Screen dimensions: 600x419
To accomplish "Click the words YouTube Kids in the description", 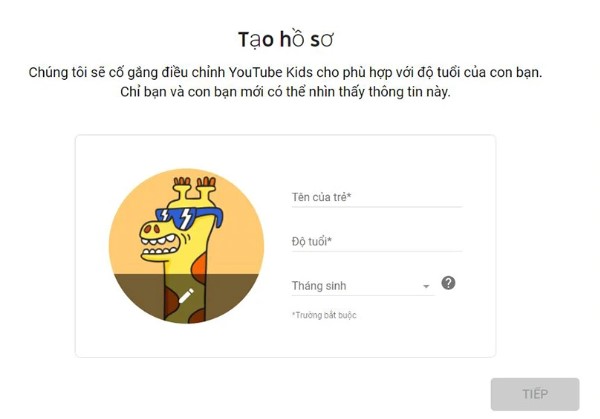I will [271, 72].
